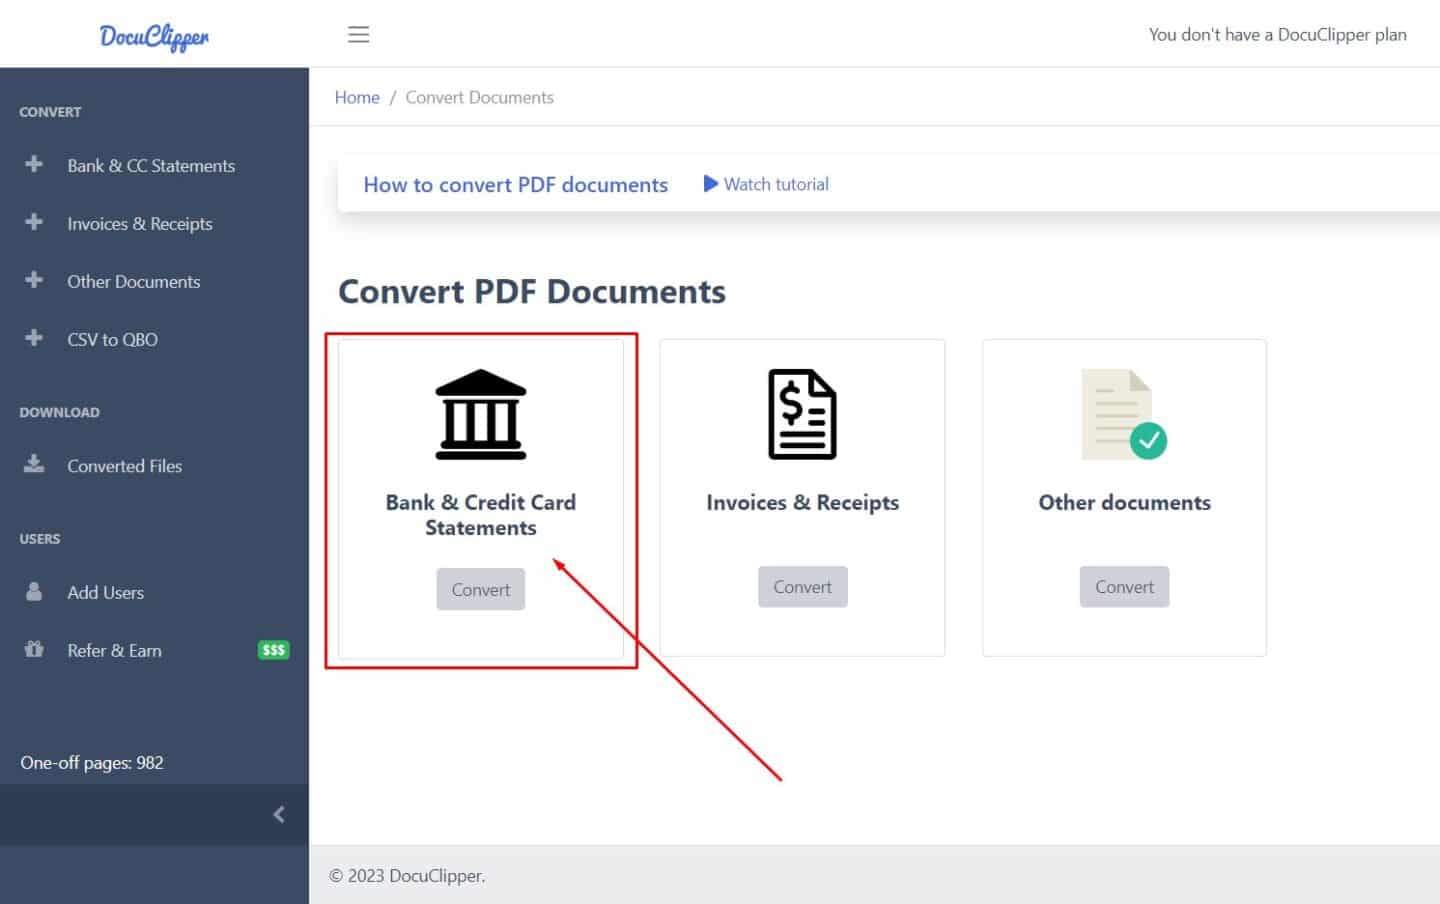1440x904 pixels.
Task: Click the dollar-sign invoice icon on Invoices & Receipts card
Action: point(802,413)
